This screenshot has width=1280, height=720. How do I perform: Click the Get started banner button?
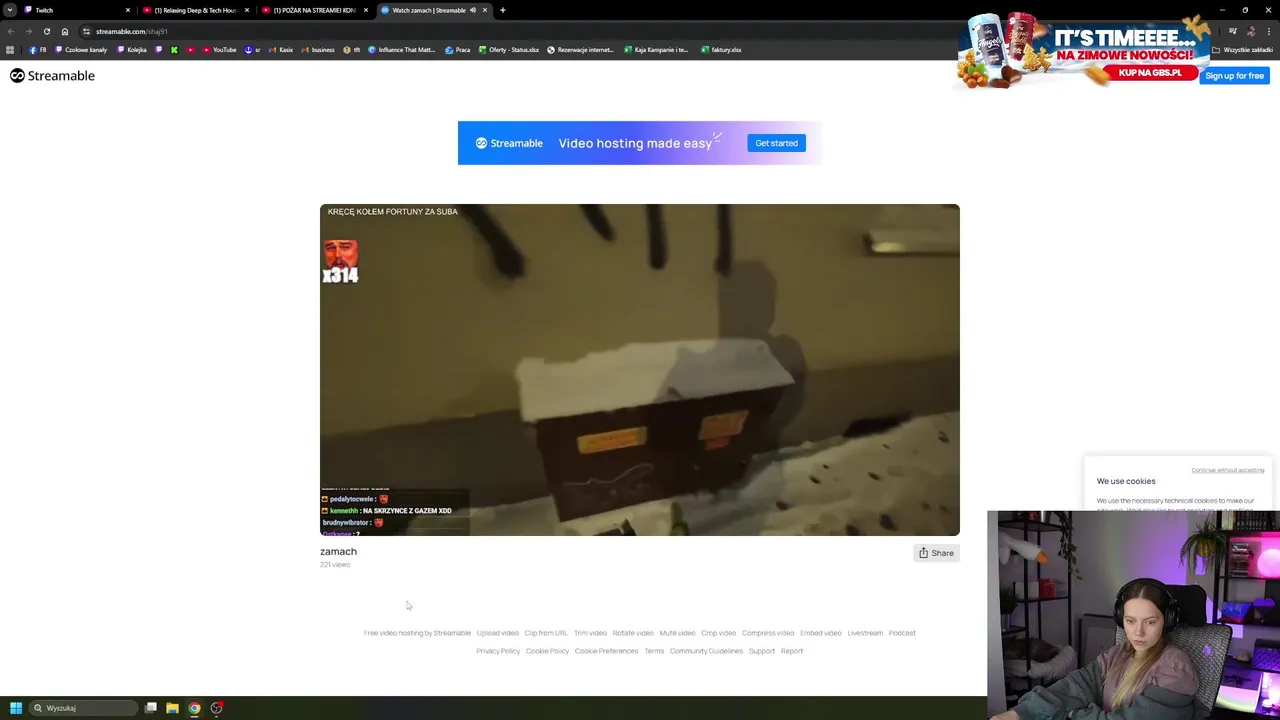tap(776, 143)
